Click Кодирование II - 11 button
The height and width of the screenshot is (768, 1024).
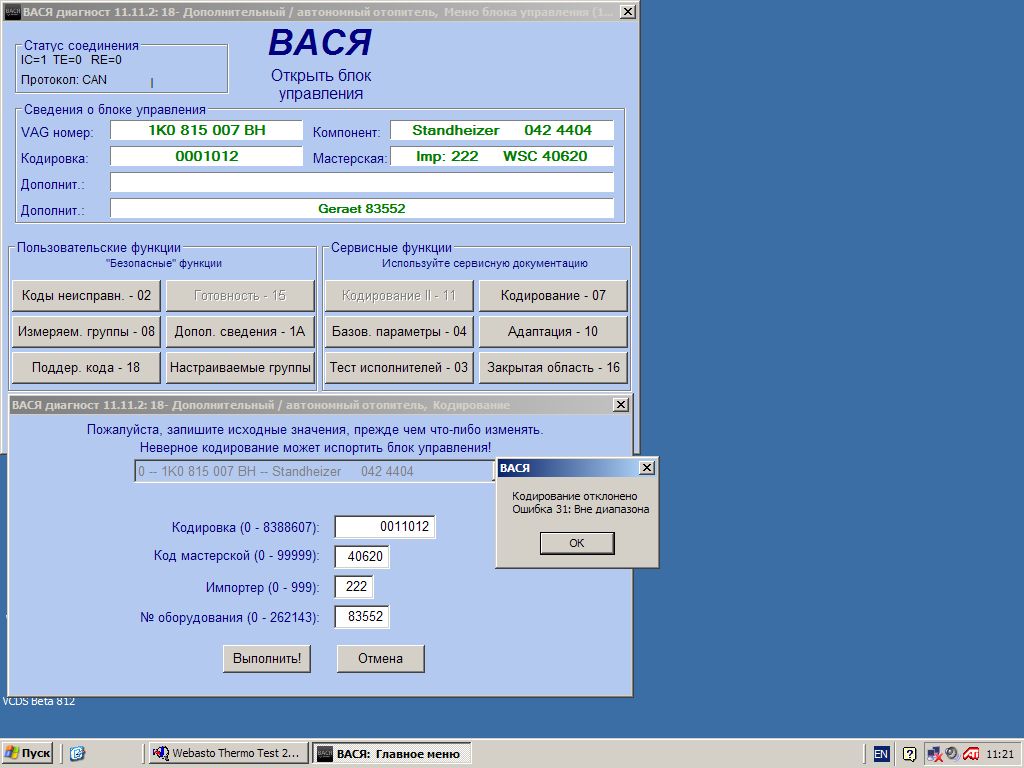click(x=398, y=295)
